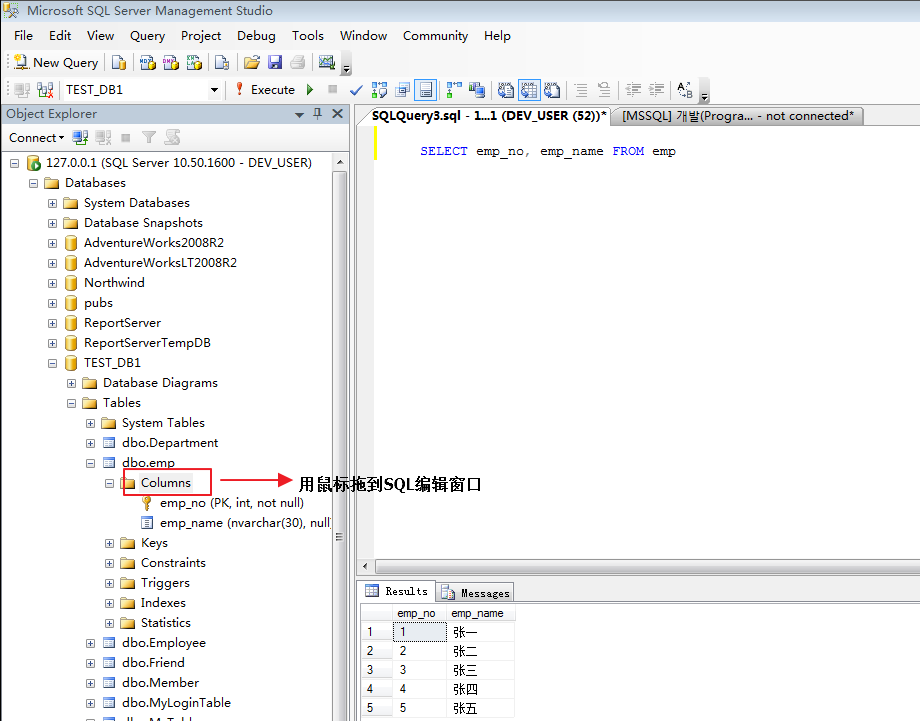Expand the System Databases folder
This screenshot has height=721, width=920.
click(52, 204)
